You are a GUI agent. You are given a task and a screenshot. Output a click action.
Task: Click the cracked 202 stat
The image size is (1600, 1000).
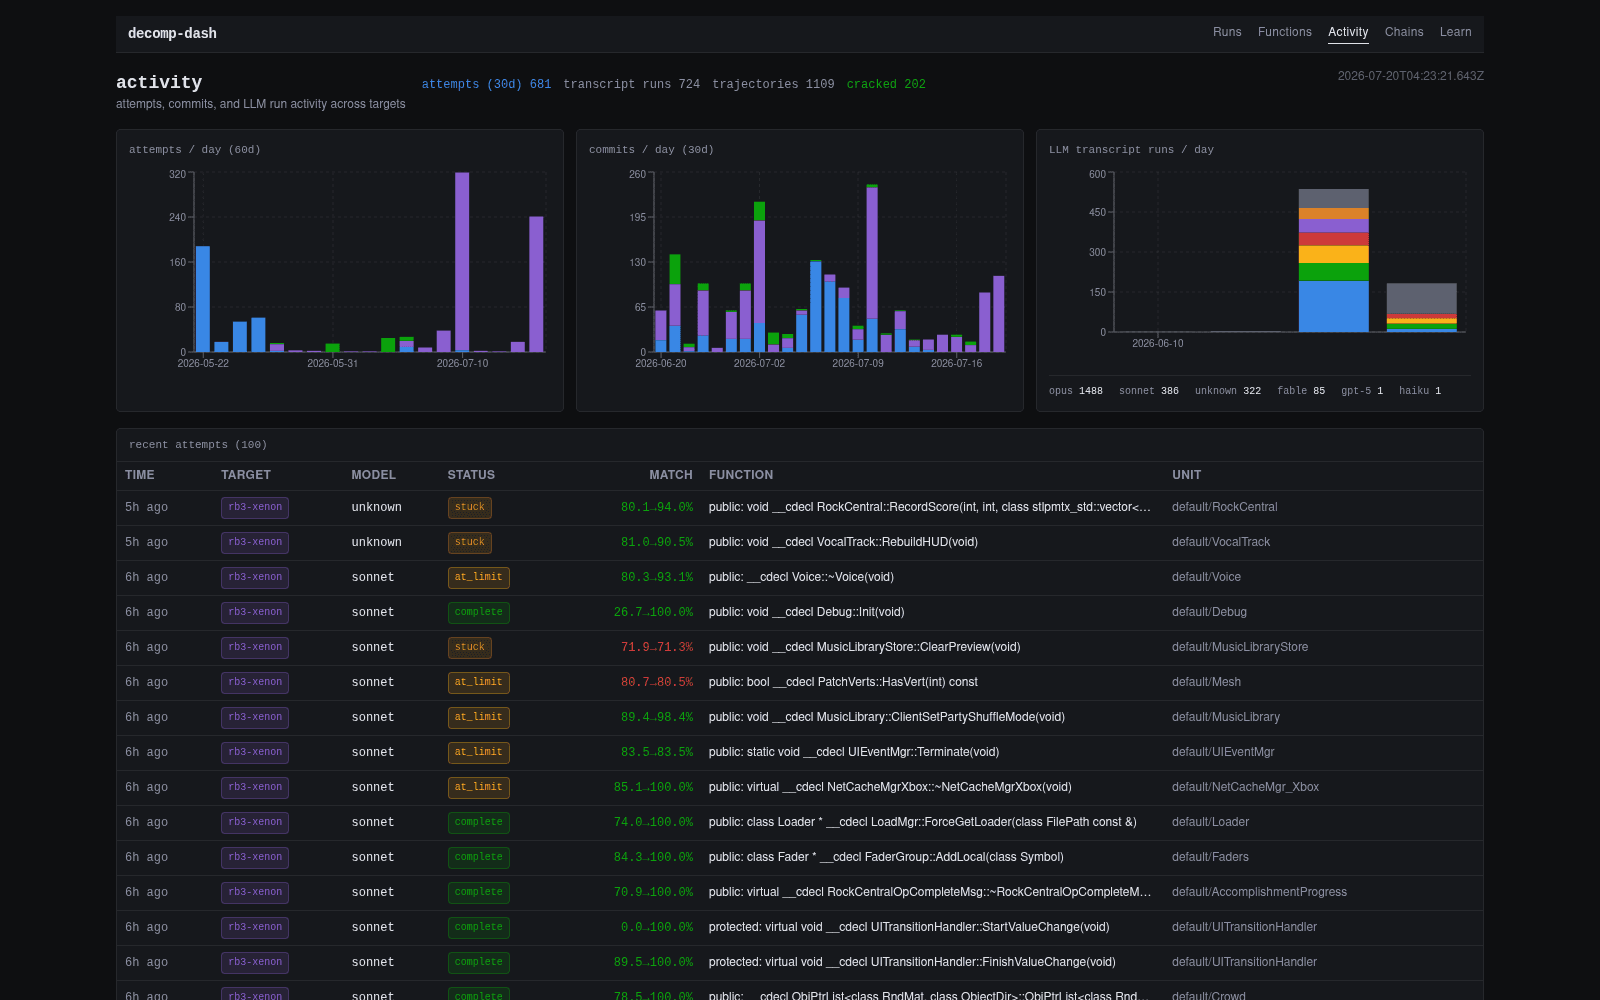[x=886, y=84]
